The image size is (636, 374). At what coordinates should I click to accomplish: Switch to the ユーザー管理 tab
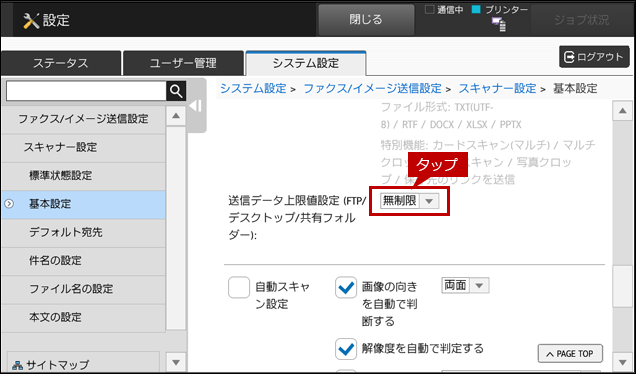coord(183,63)
